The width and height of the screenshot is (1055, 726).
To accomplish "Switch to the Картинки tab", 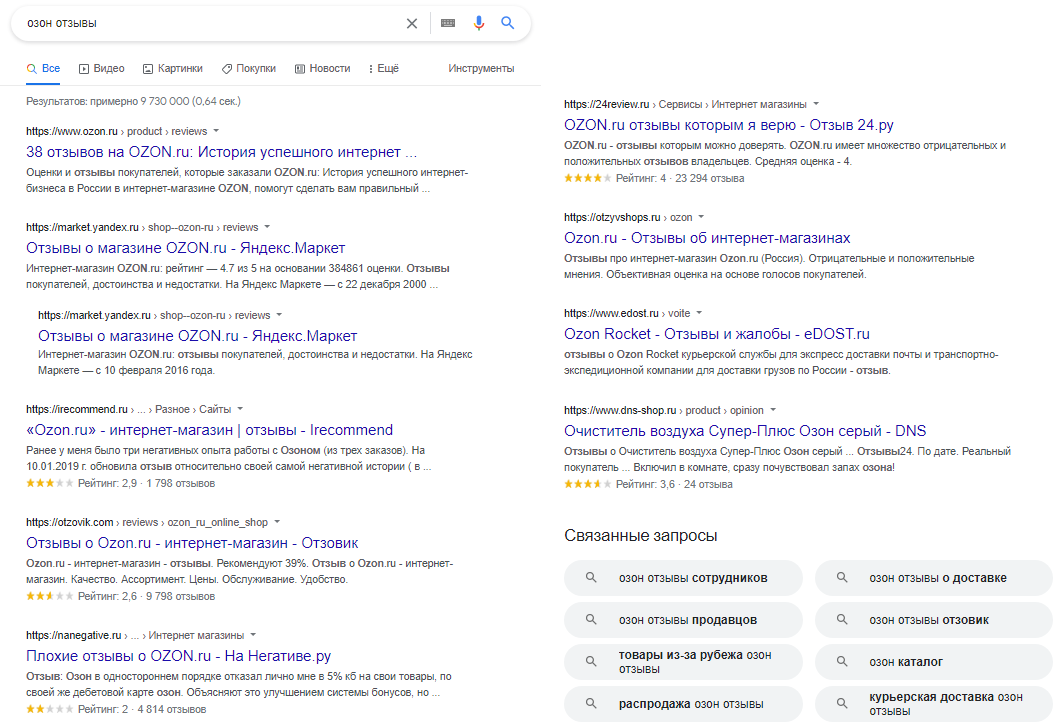I will pos(172,69).
